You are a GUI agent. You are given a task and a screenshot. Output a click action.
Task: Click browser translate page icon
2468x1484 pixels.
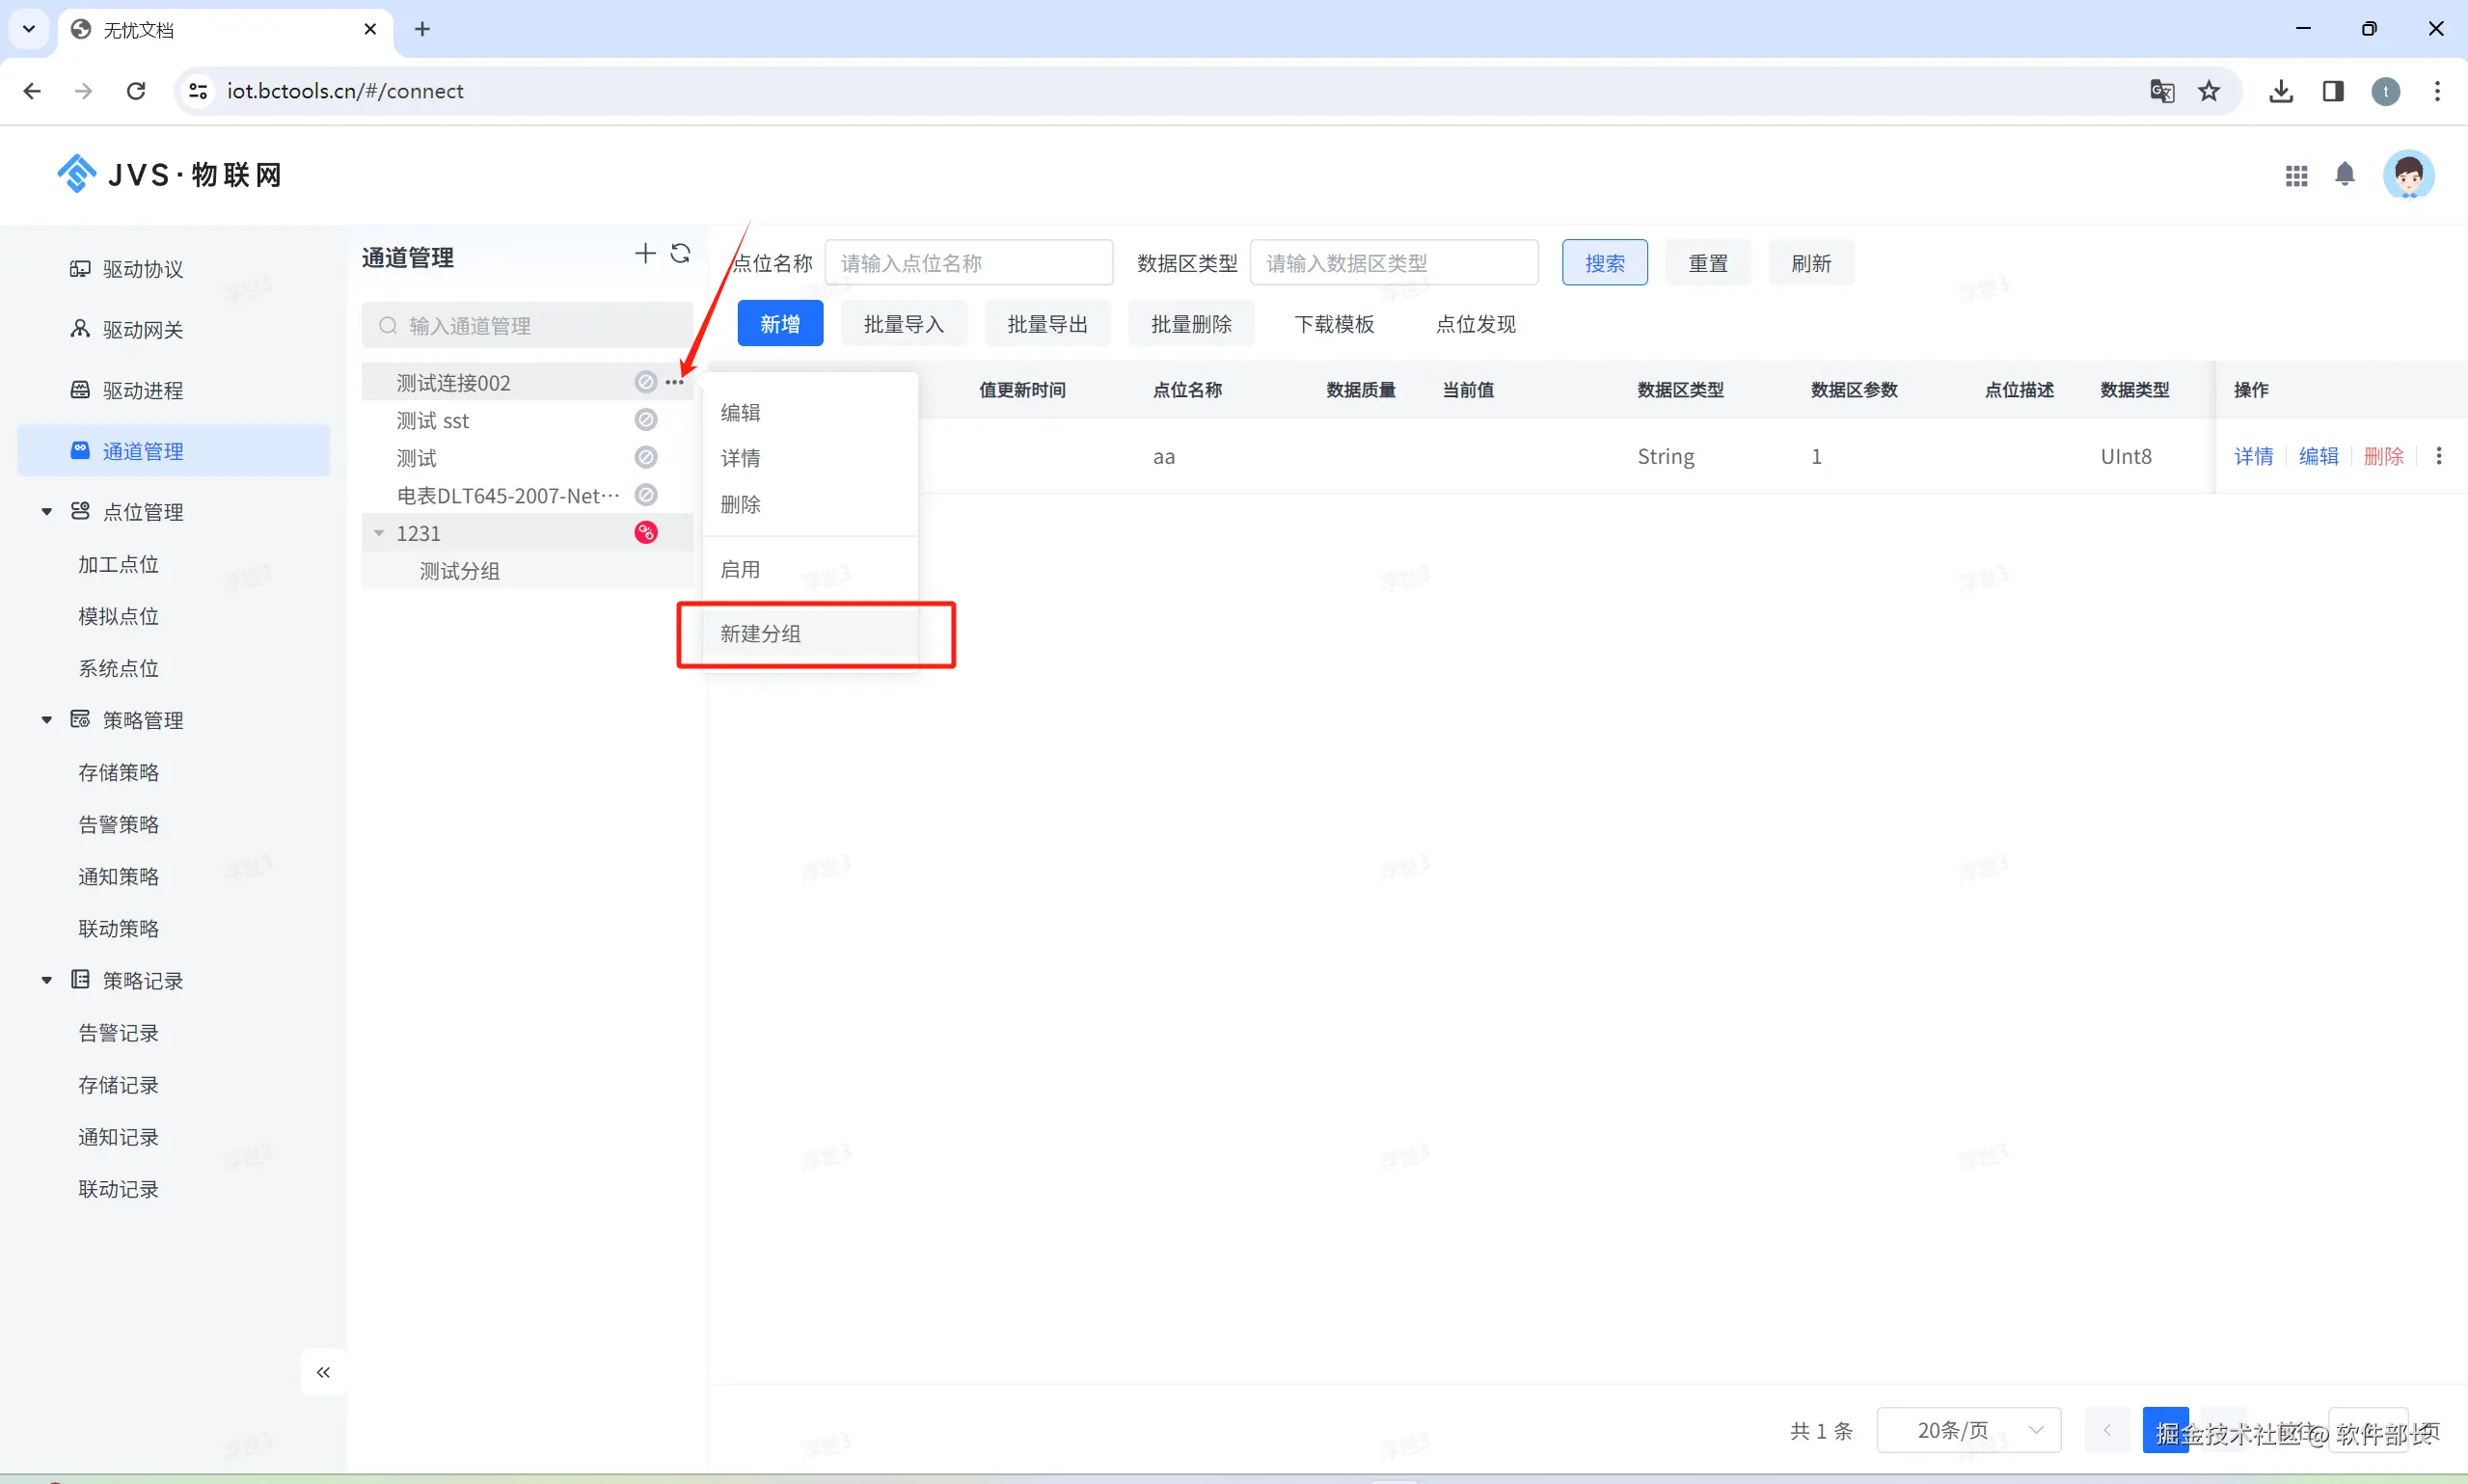point(2161,91)
